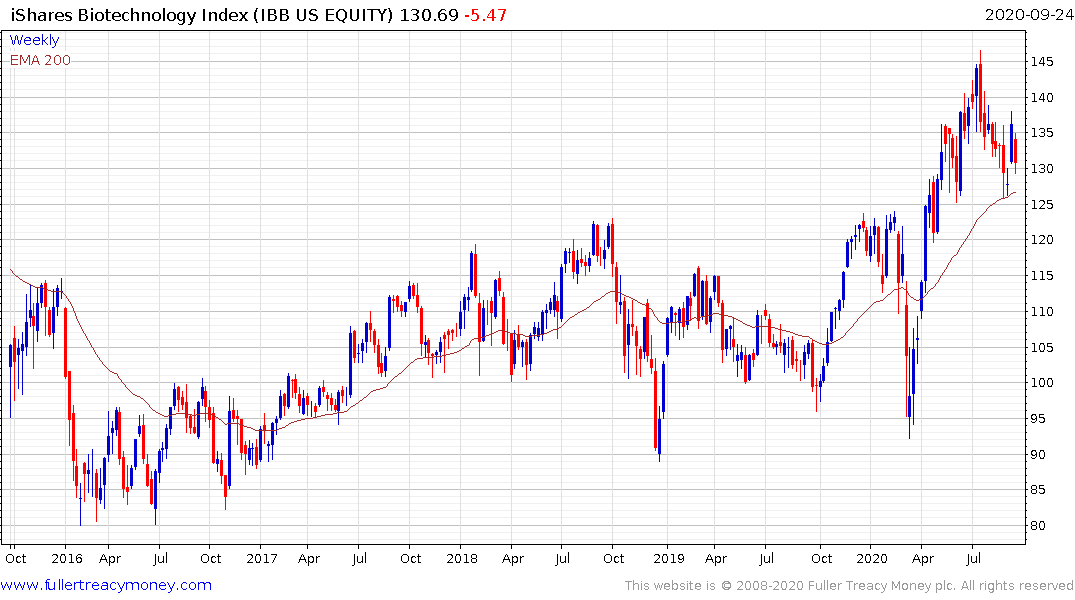Open the www.fullertreacymoney.com link
This screenshot has height=600, width=1075.
pos(106,585)
